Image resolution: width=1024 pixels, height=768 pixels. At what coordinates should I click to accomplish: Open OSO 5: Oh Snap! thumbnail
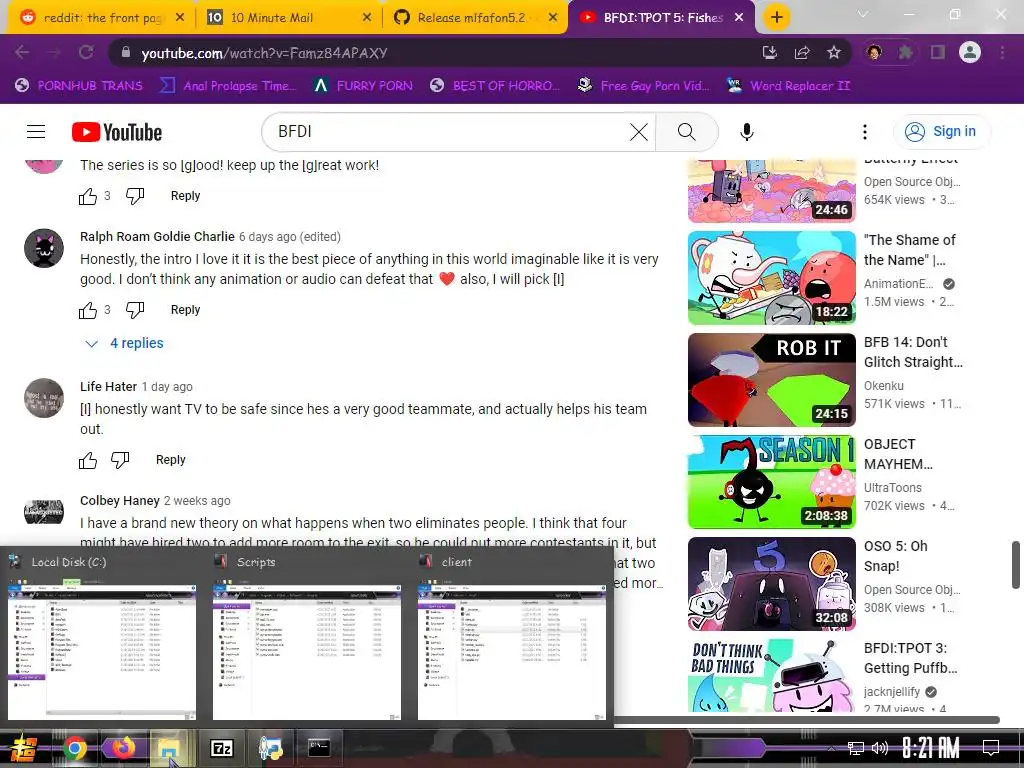coord(771,584)
